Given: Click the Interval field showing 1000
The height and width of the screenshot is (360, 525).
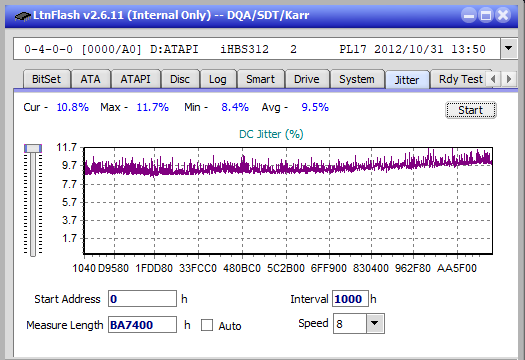Looking at the screenshot, I should pyautogui.click(x=350, y=299).
